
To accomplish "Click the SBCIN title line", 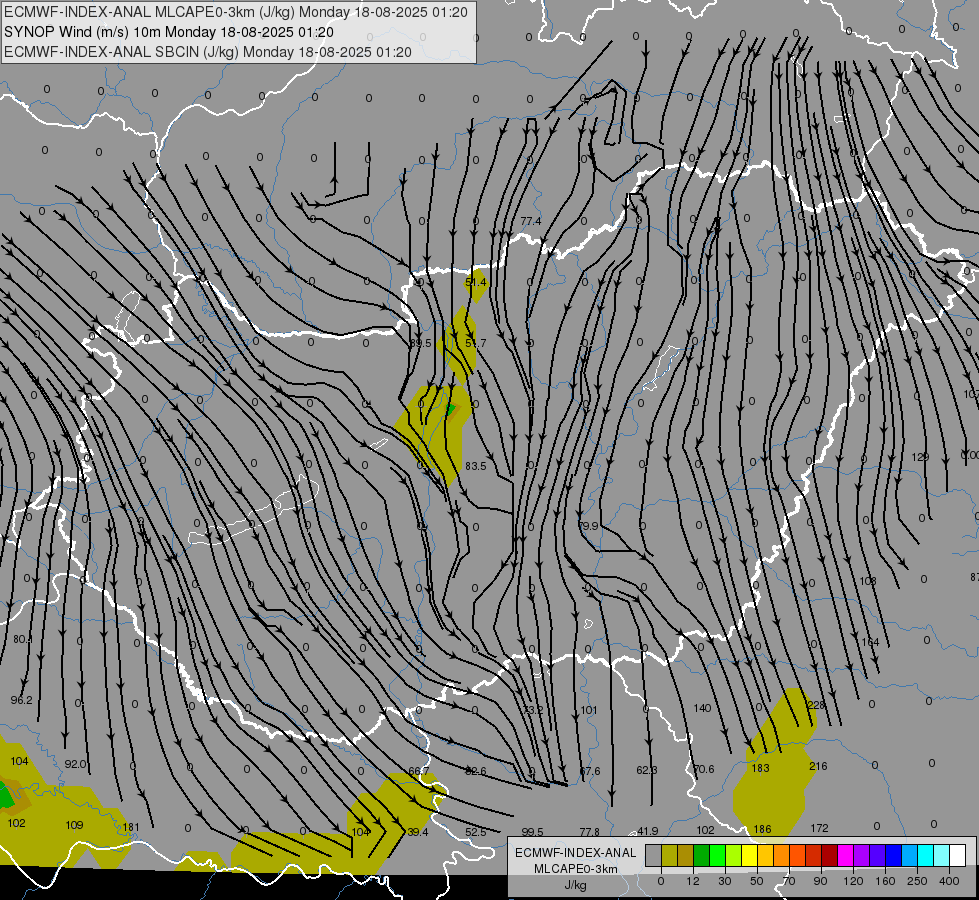I will click(208, 52).
